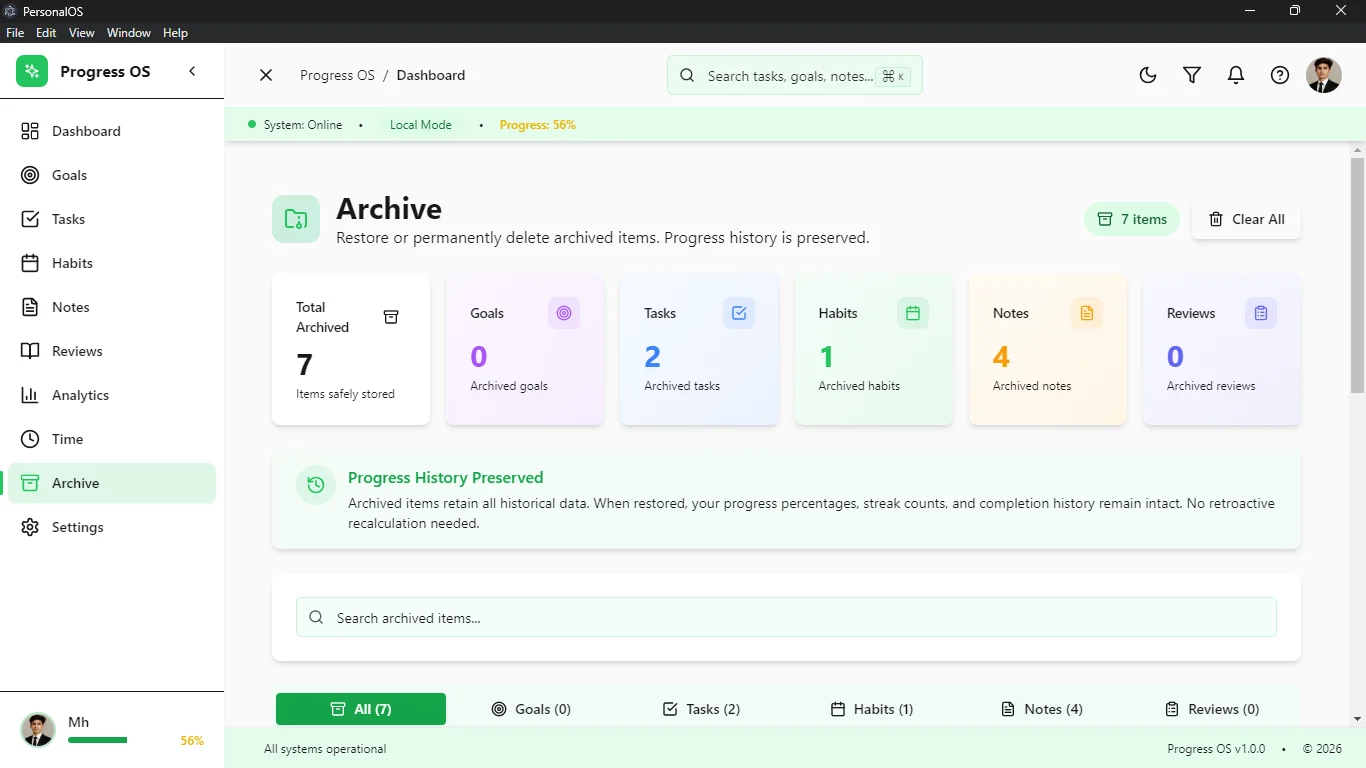
Task: Open Dashboard in the sidebar
Action: 112,131
